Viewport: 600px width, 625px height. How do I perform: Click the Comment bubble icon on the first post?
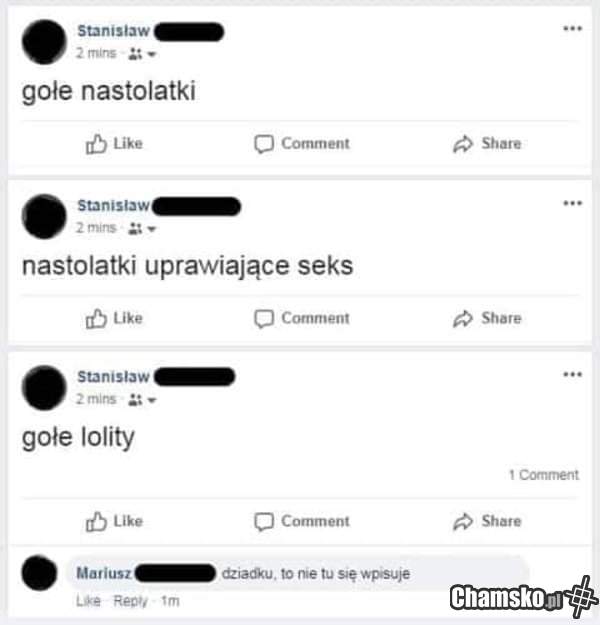pos(264,144)
